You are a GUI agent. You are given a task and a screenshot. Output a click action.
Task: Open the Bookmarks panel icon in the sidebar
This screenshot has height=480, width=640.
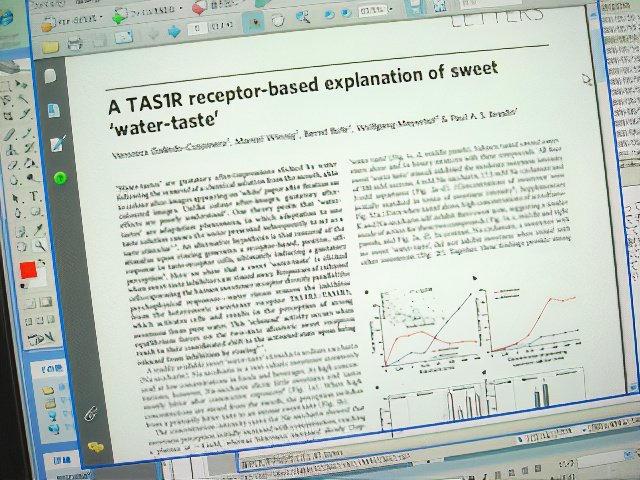(54, 110)
